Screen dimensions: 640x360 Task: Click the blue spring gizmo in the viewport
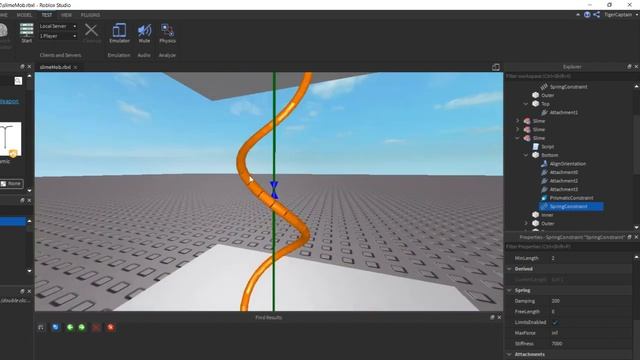click(x=274, y=191)
